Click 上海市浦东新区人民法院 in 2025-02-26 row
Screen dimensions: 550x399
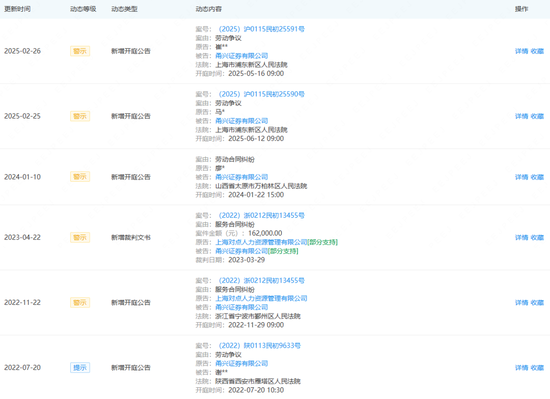251,65
